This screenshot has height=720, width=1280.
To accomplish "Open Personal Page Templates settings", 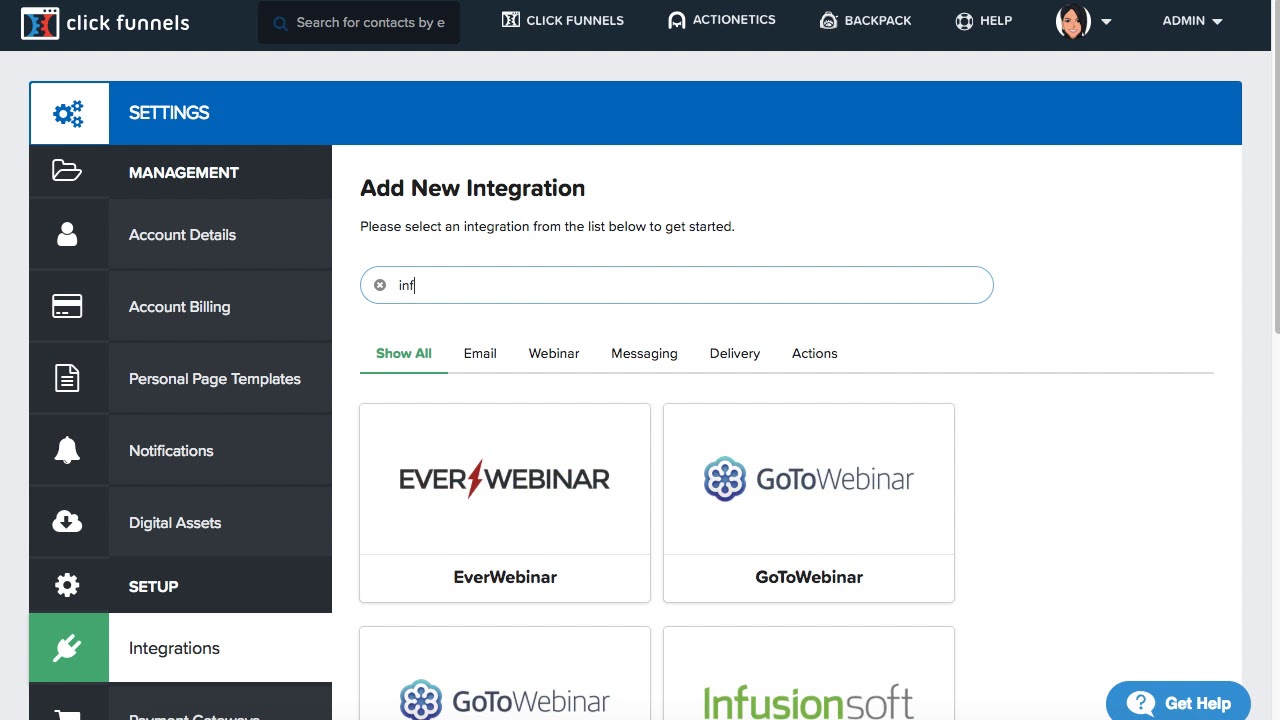I will click(x=180, y=379).
